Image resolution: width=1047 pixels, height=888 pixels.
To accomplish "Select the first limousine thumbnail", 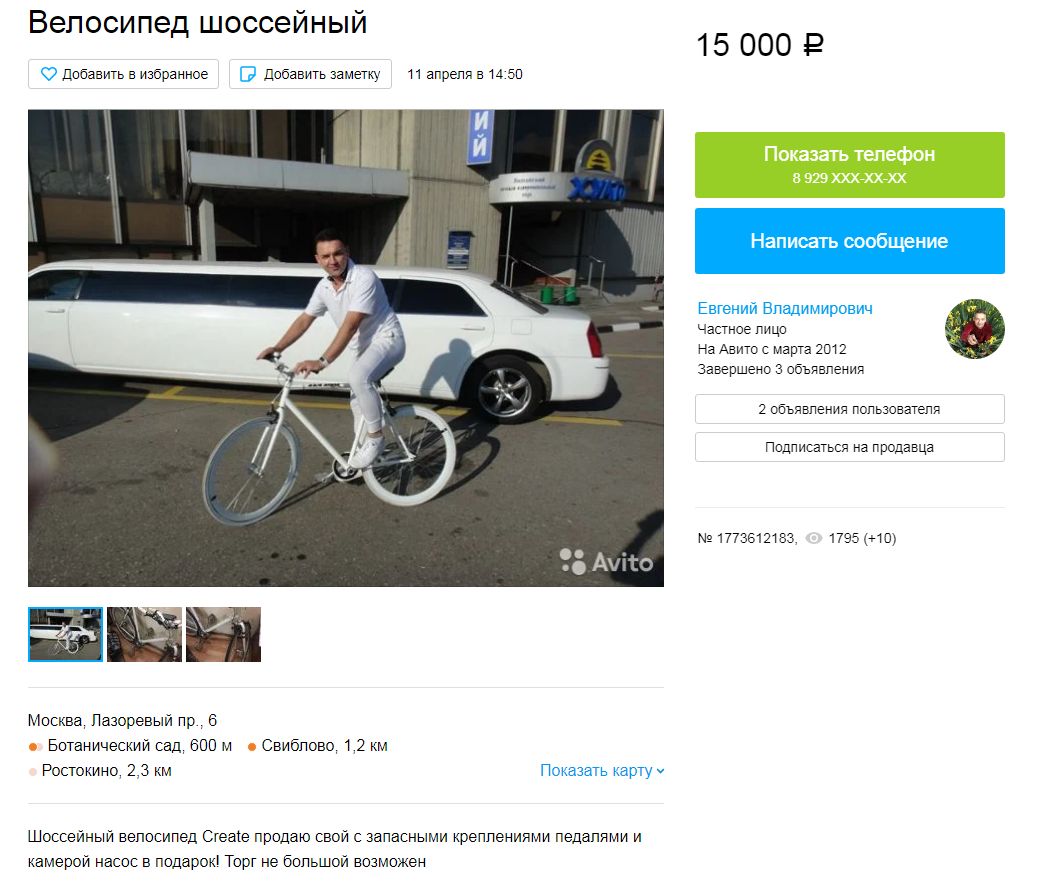I will 65,634.
